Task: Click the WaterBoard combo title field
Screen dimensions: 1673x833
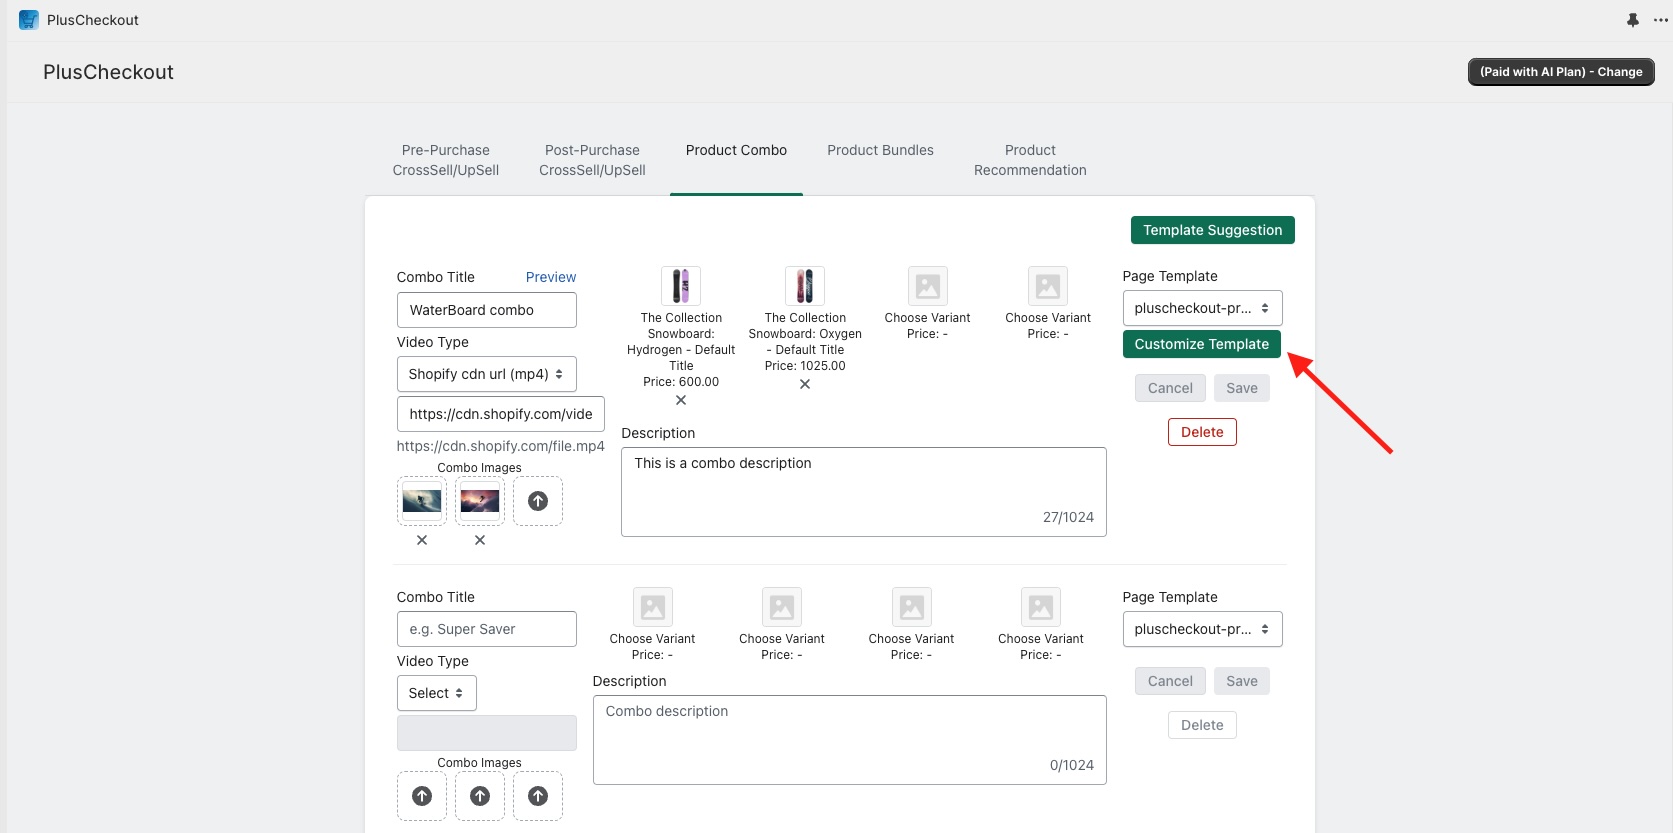Action: [x=486, y=310]
